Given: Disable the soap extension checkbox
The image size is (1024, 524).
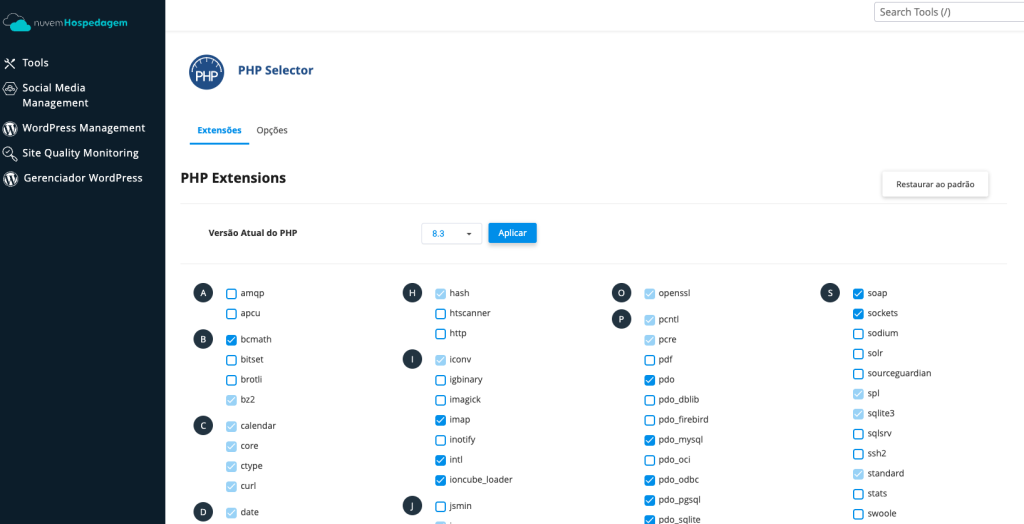Looking at the screenshot, I should (858, 294).
